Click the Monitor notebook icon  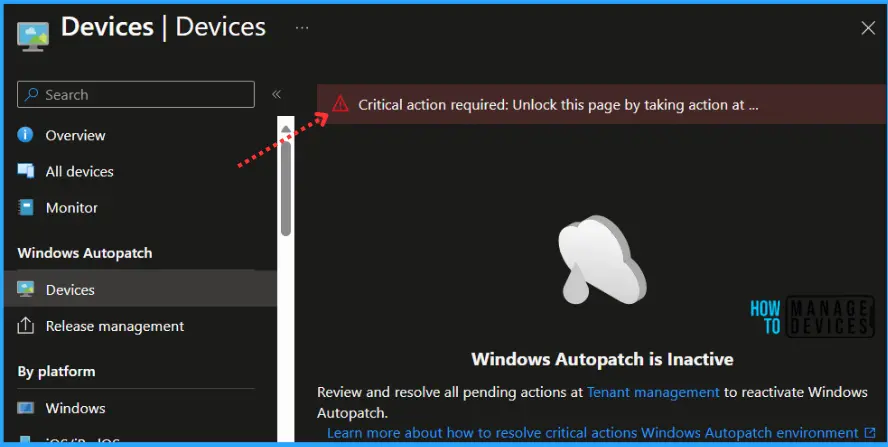click(25, 207)
